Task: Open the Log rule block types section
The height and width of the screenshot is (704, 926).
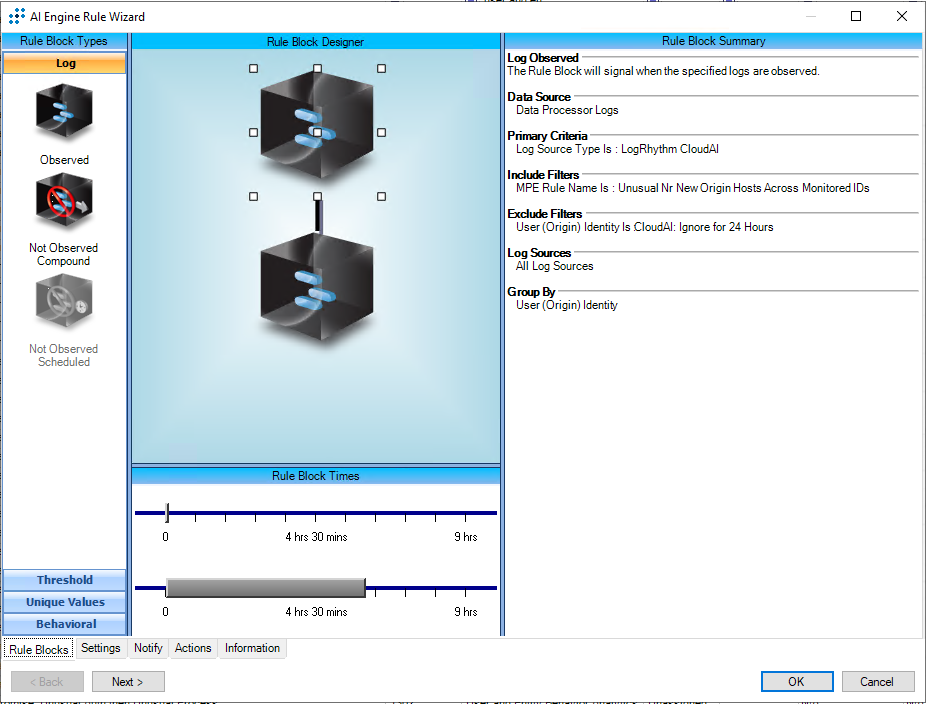Action: coord(65,63)
